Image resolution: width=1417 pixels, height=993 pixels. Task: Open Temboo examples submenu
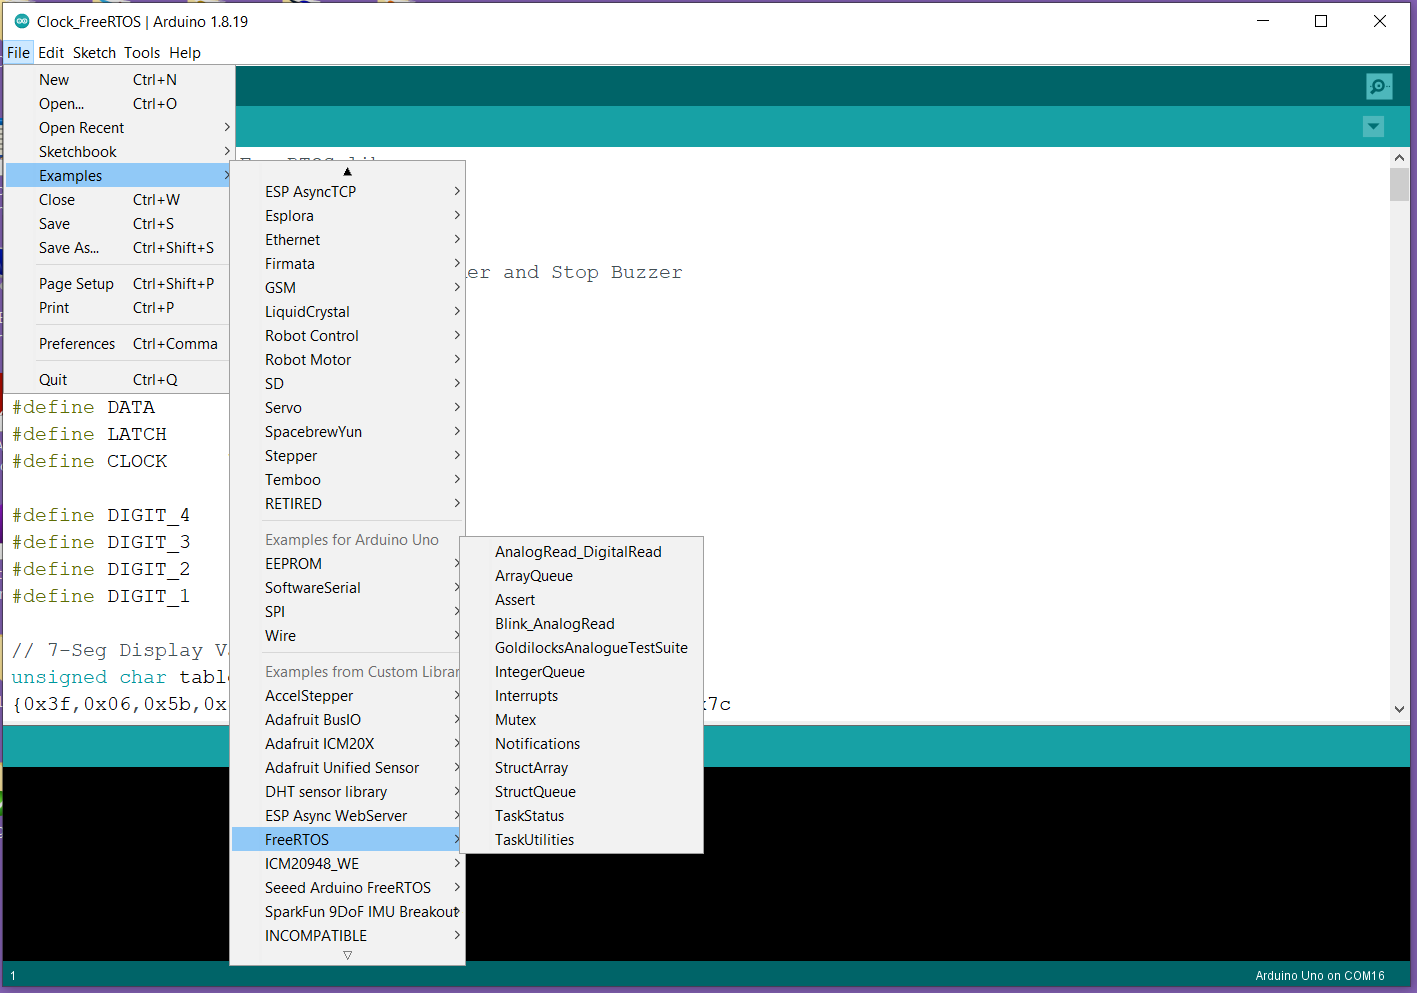pos(348,480)
